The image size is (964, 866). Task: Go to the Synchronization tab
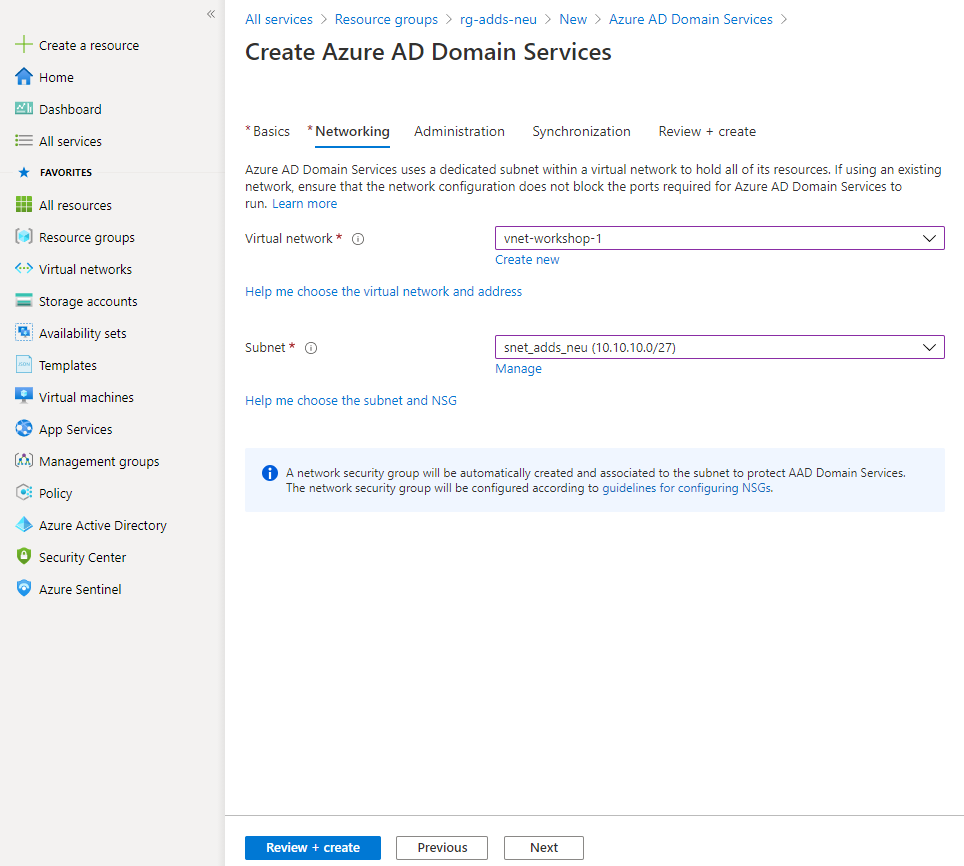[x=581, y=132]
